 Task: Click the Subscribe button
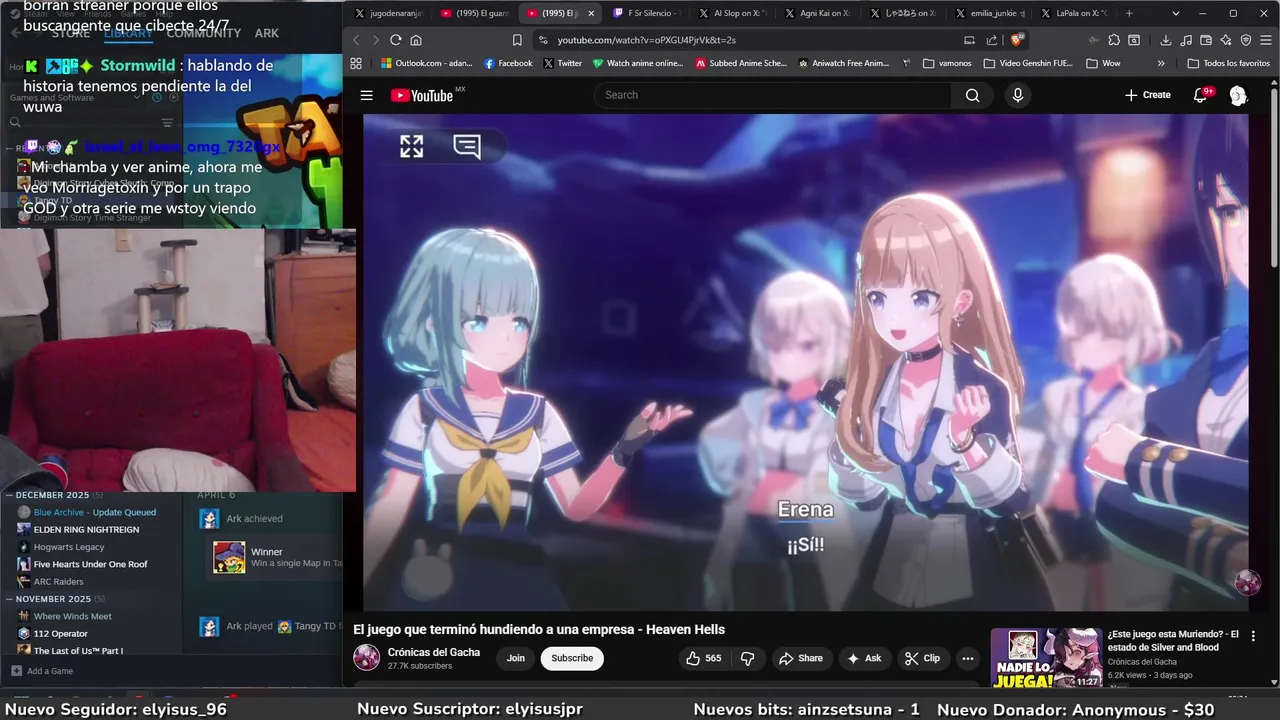click(572, 658)
